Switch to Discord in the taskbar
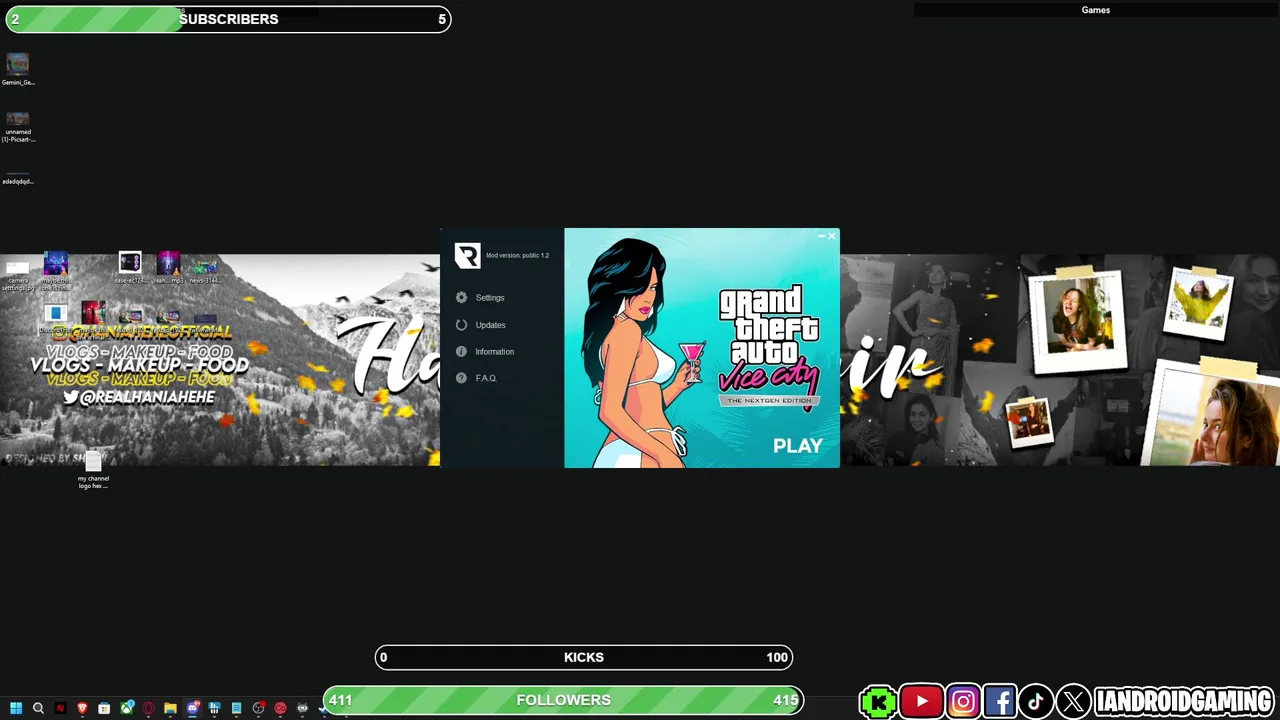Image resolution: width=1280 pixels, height=720 pixels. coord(192,708)
